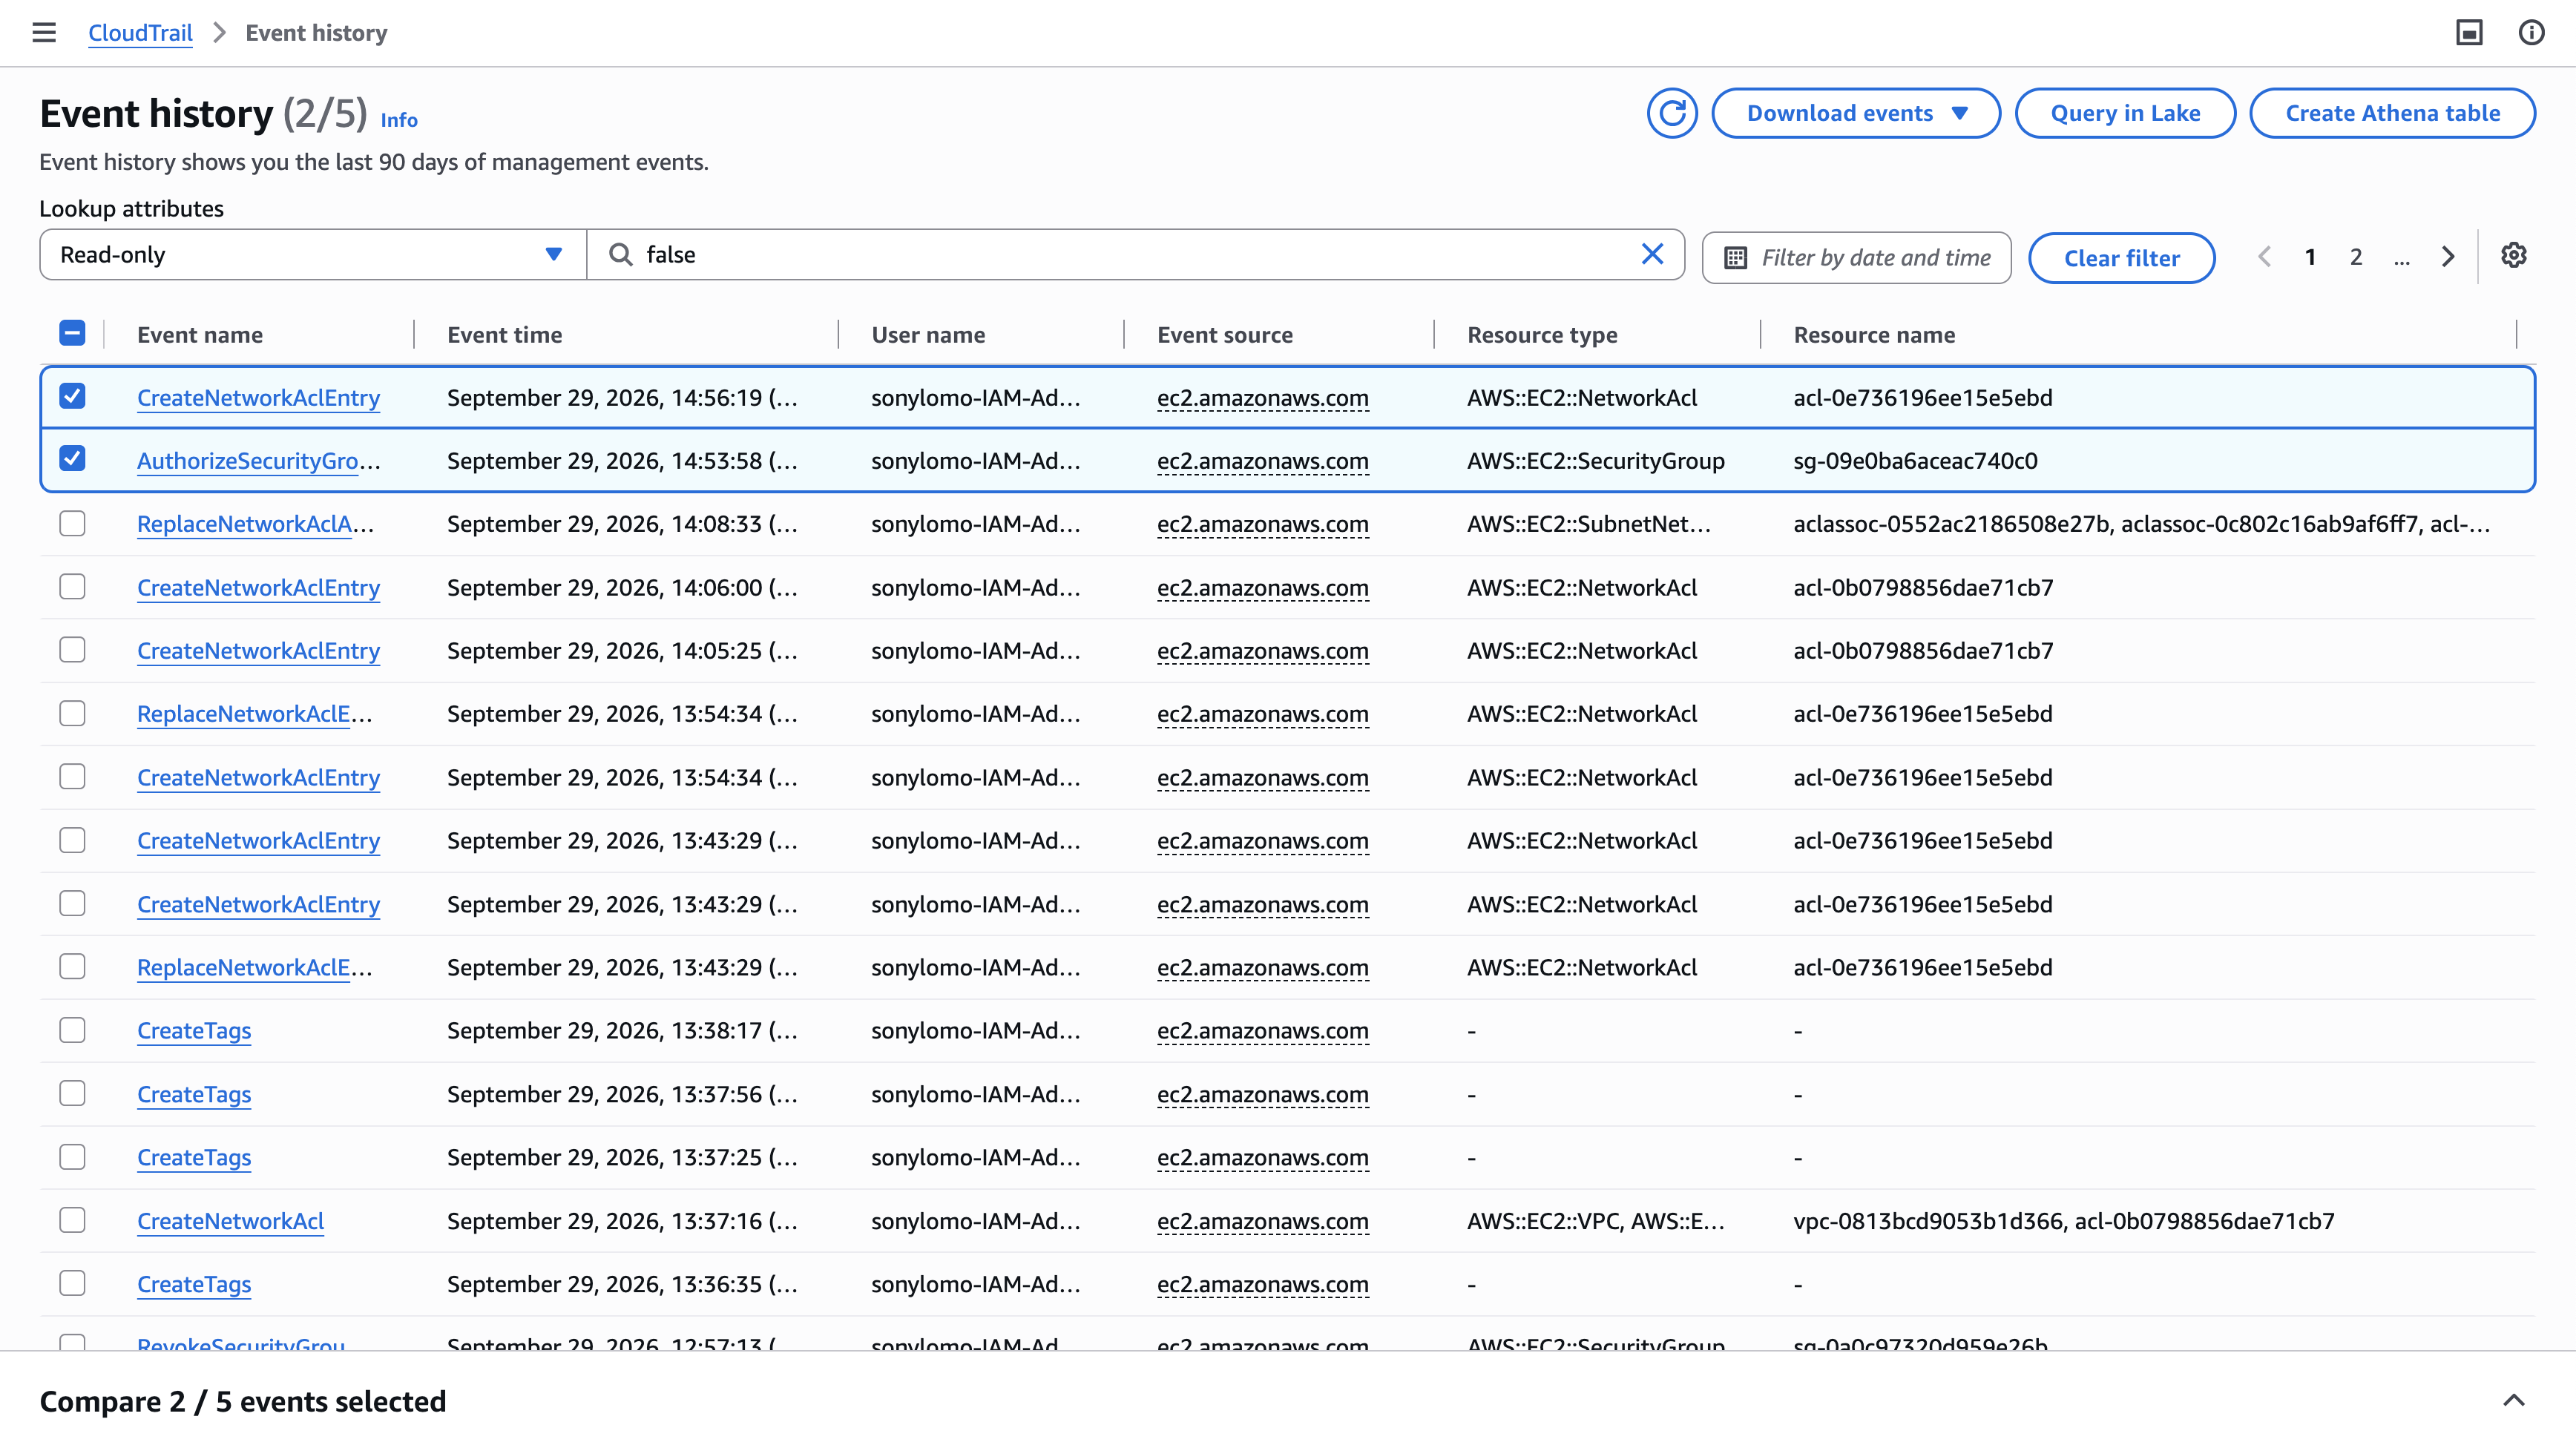Click the calendar icon in date filter
2576x1445 pixels.
click(1735, 258)
